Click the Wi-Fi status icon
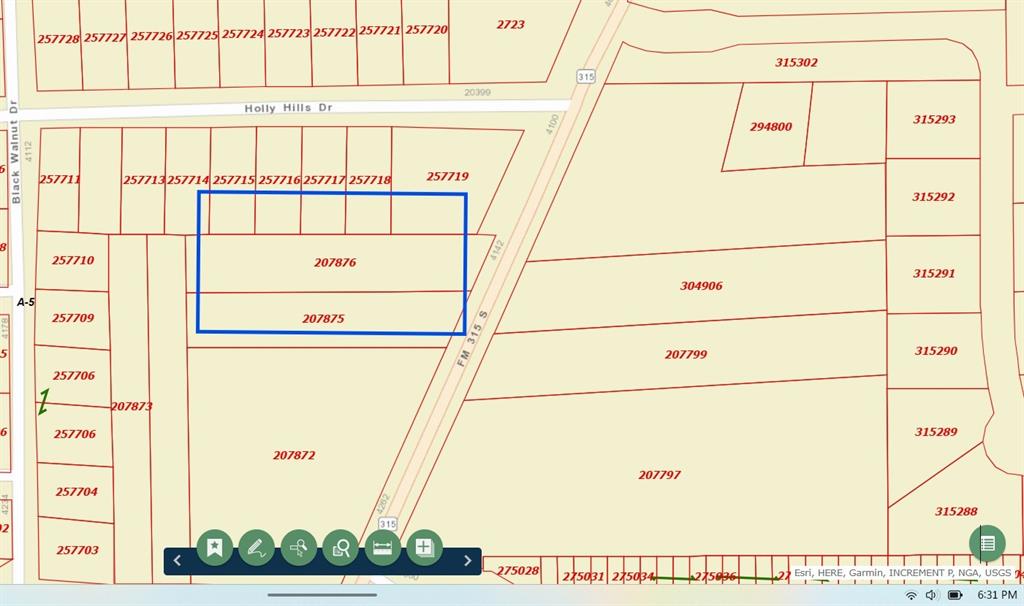Screen dimensions: 1024x606 911,595
